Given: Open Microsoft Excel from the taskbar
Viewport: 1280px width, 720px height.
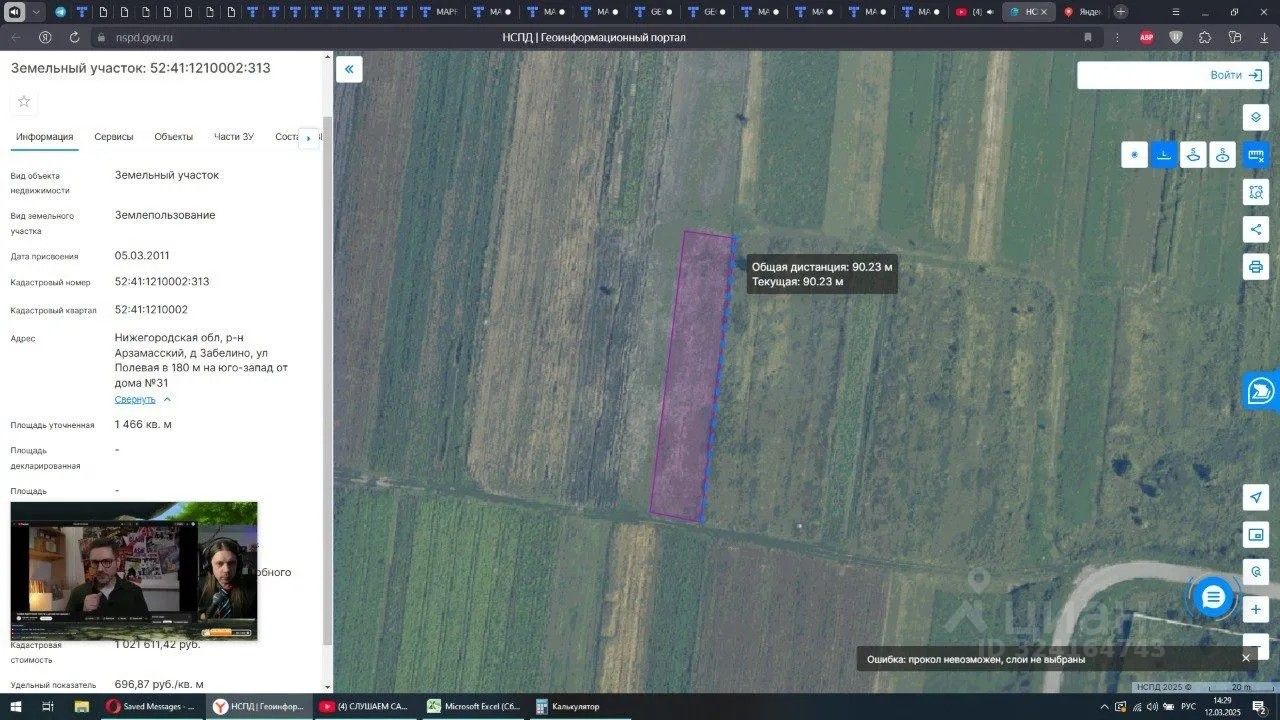Looking at the screenshot, I should pyautogui.click(x=473, y=706).
